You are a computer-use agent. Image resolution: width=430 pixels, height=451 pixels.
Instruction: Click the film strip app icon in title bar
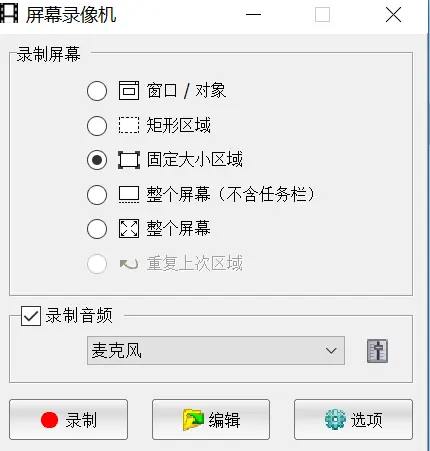coord(9,14)
